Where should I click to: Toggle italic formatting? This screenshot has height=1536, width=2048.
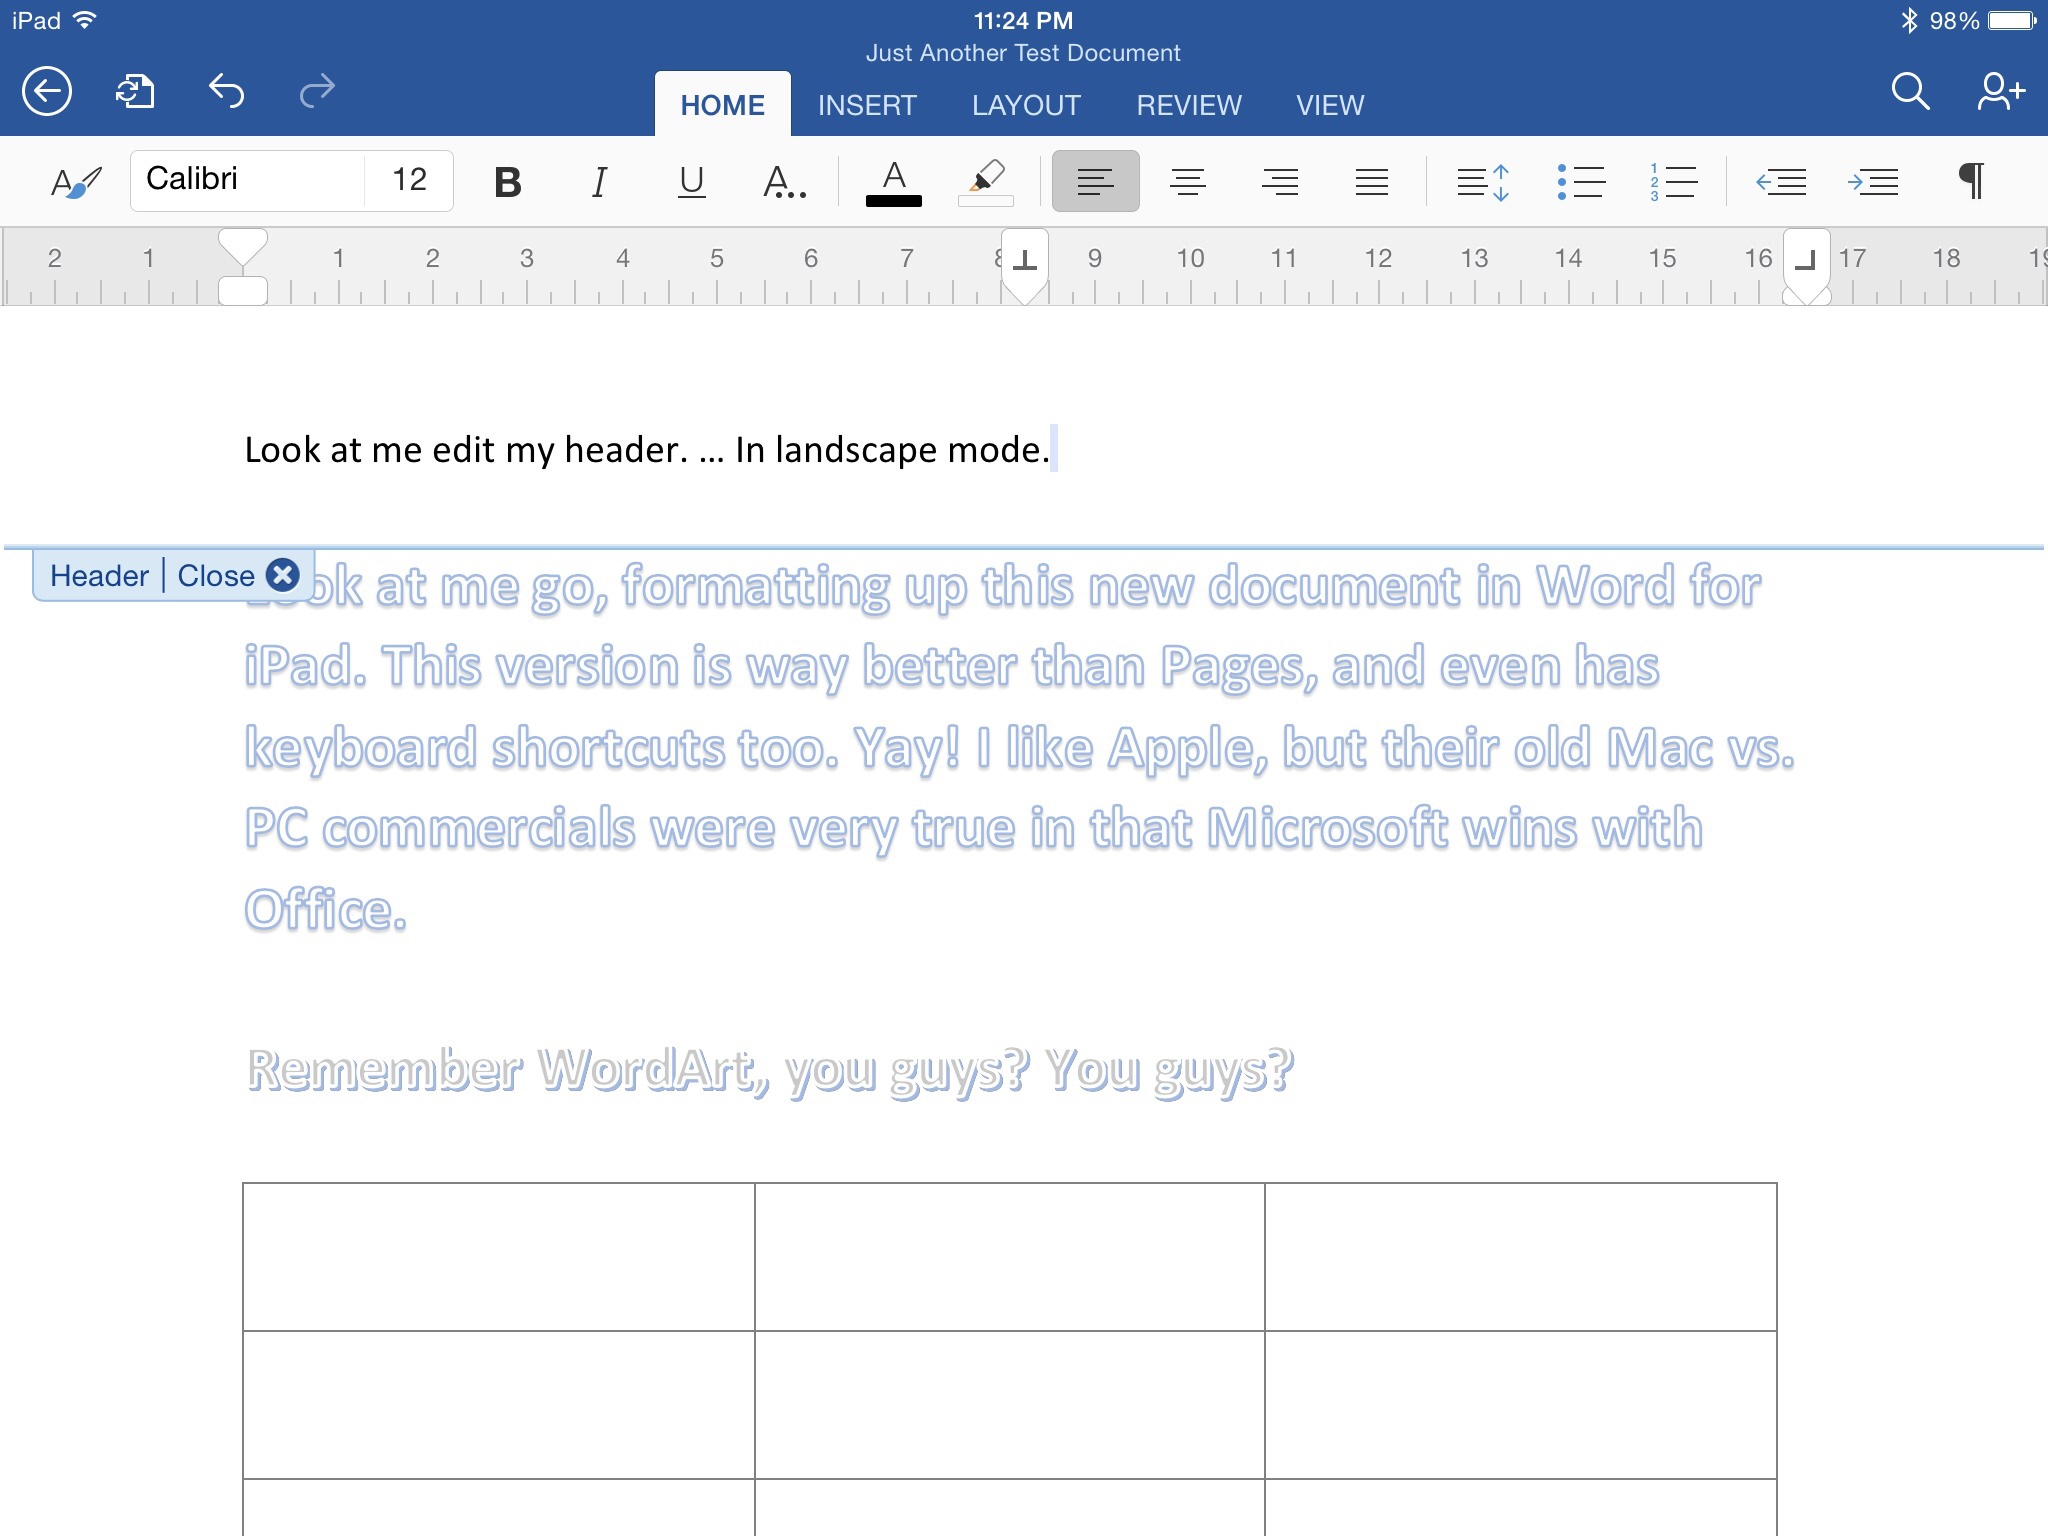tap(598, 181)
